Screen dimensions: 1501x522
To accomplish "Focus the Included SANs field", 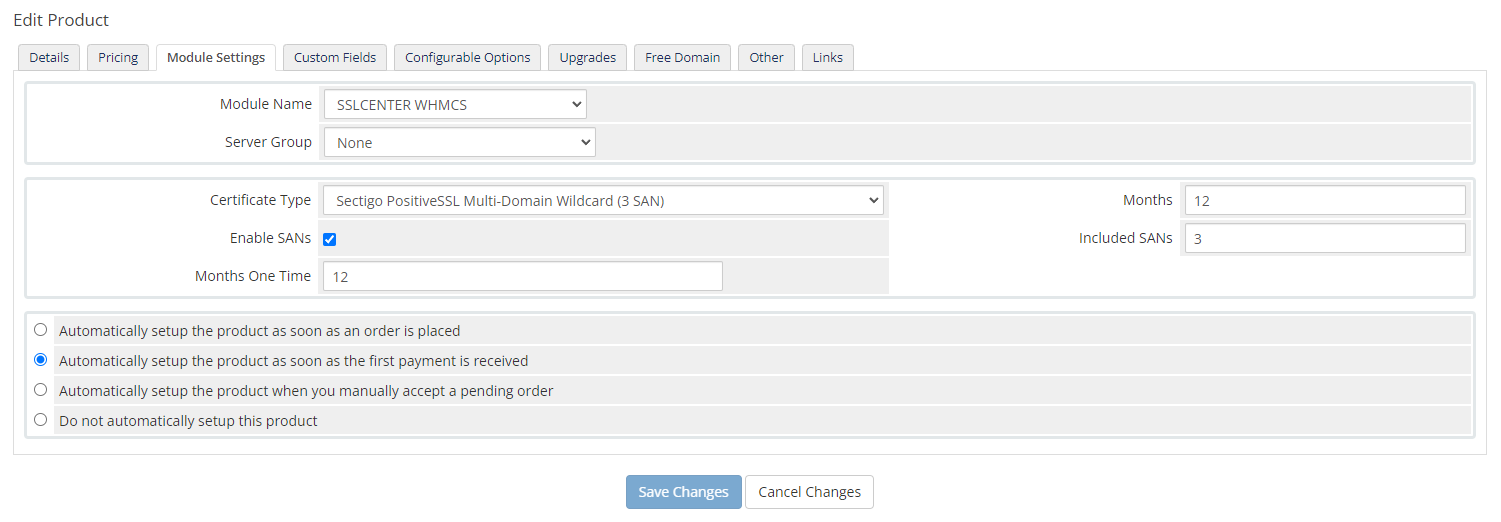I will pos(1325,238).
